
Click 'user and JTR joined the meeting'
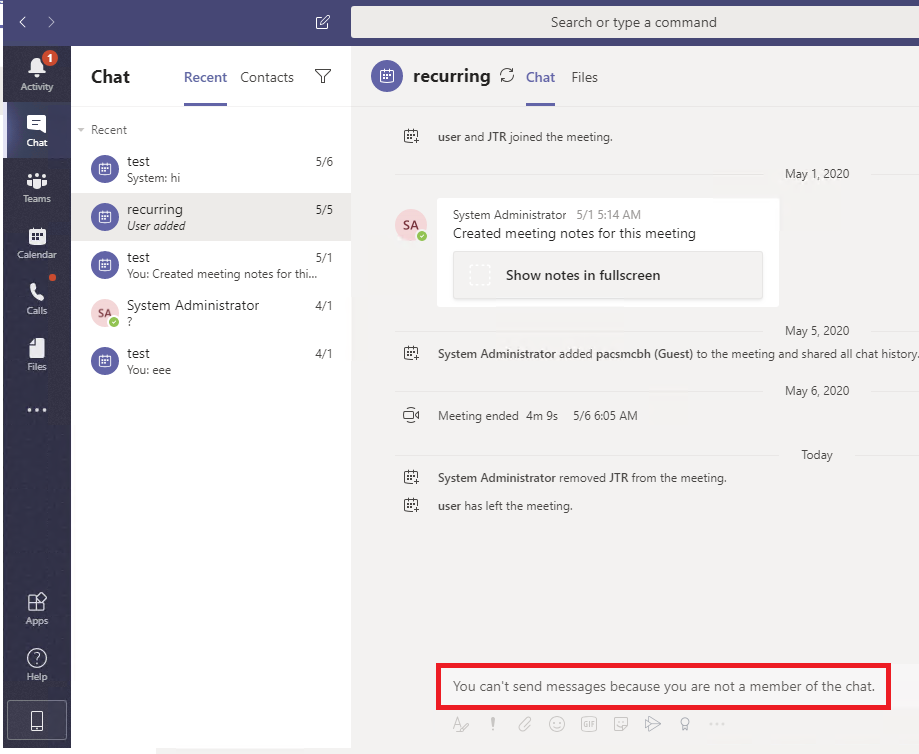(x=525, y=137)
